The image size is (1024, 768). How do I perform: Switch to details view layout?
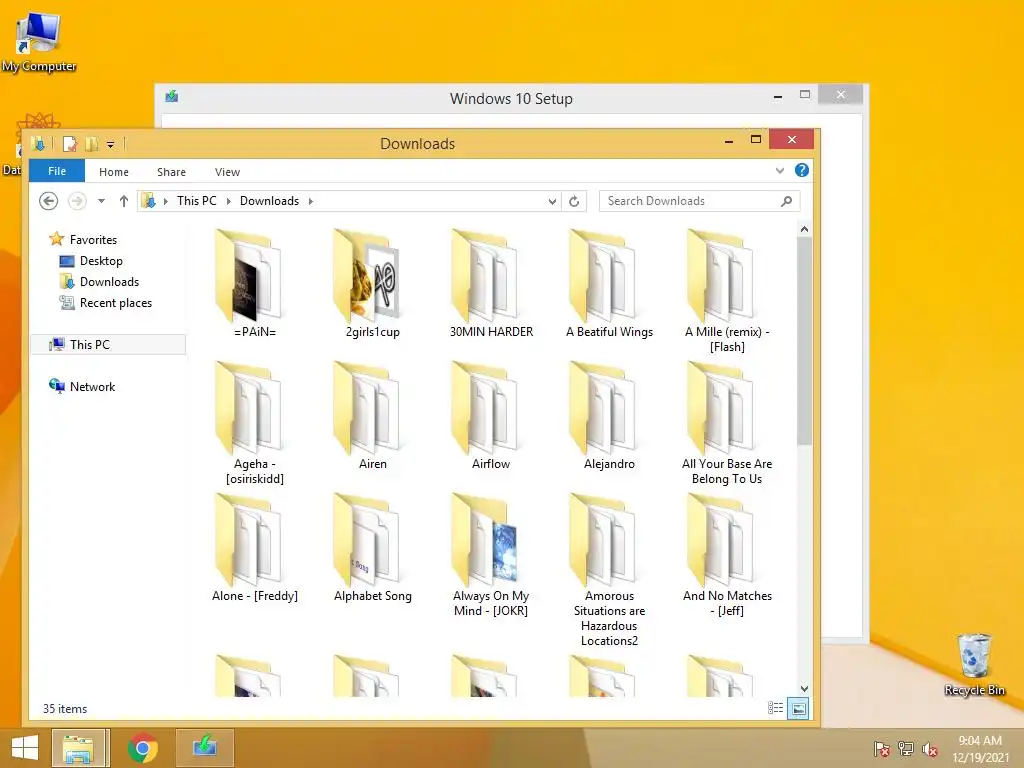click(x=775, y=708)
